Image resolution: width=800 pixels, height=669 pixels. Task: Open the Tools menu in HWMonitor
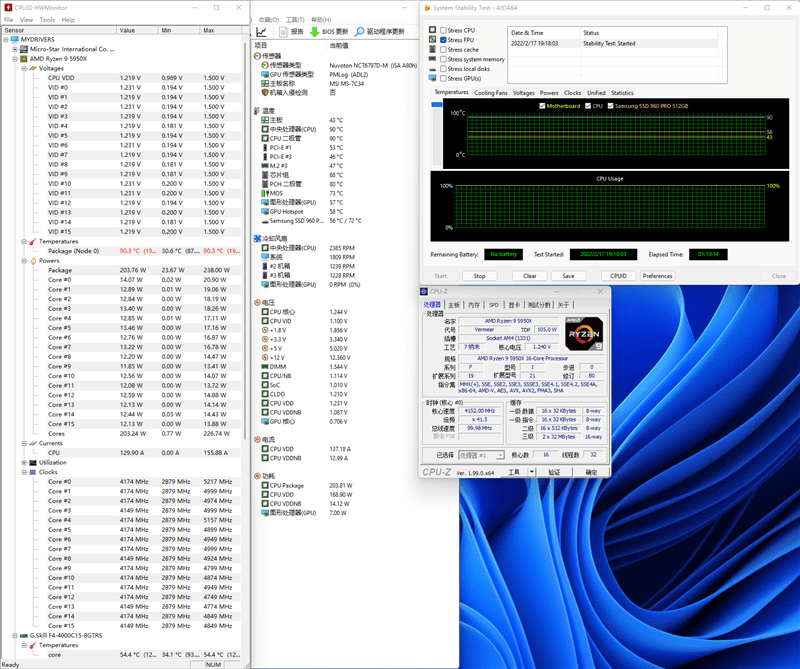coord(47,20)
